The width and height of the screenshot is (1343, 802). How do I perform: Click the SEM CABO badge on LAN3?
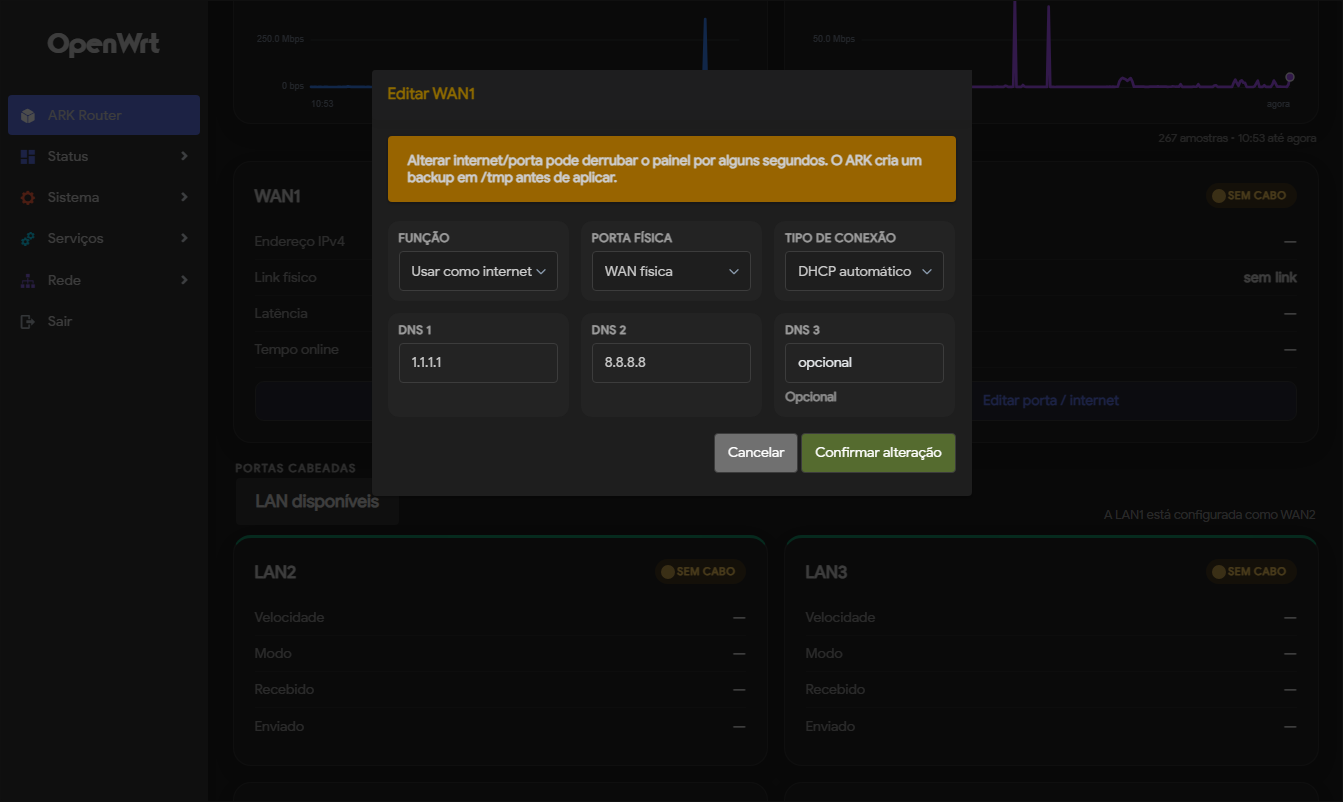point(1251,572)
